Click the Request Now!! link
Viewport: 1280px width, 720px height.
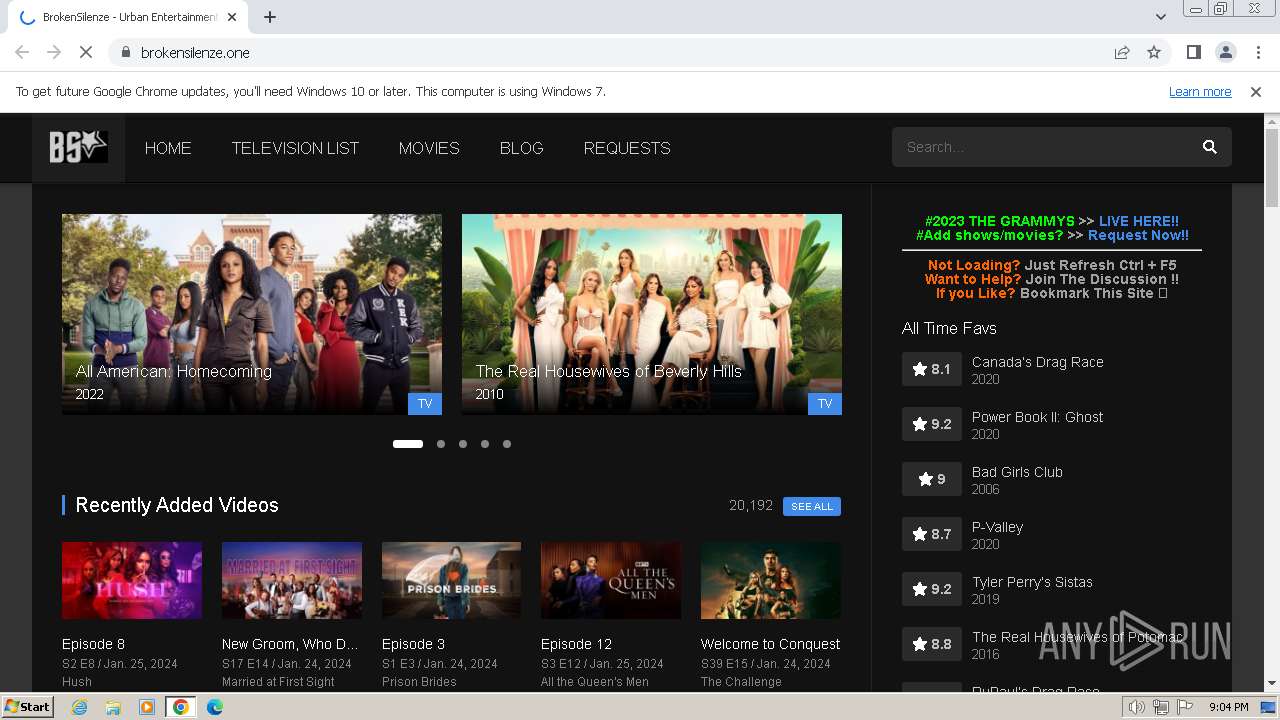(1138, 235)
